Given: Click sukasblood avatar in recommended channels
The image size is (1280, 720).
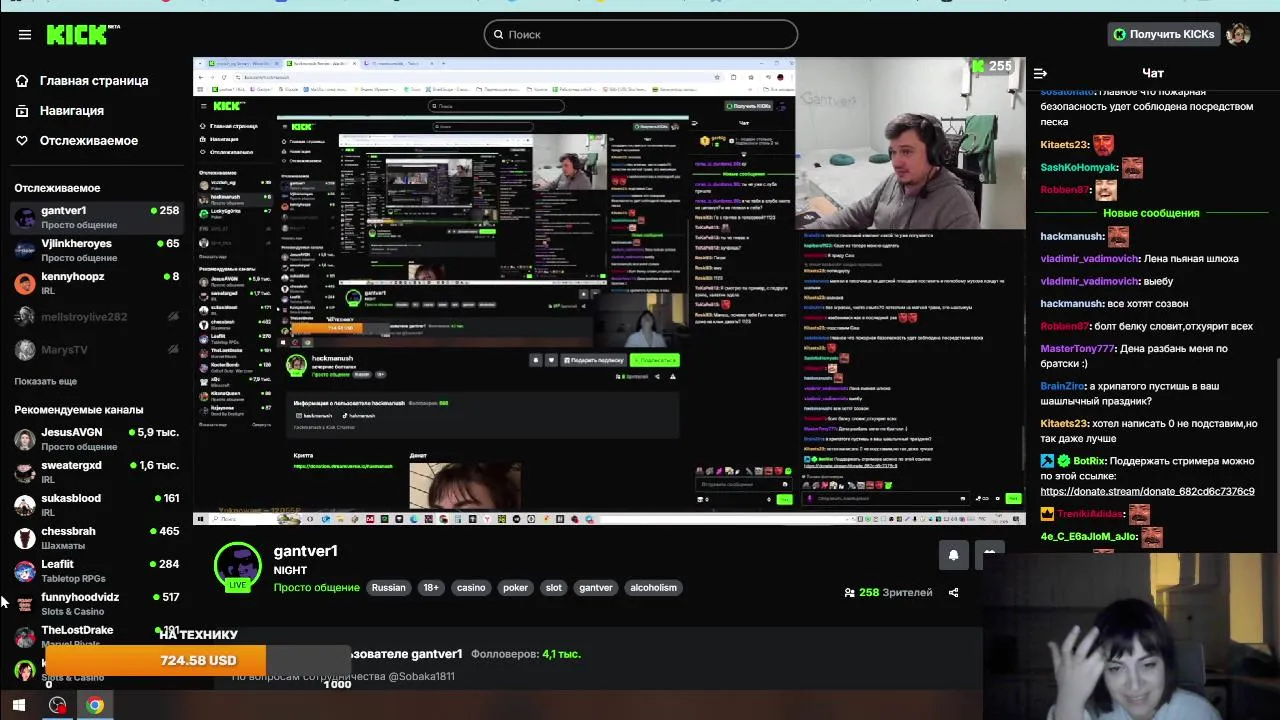Looking at the screenshot, I should click(25, 506).
